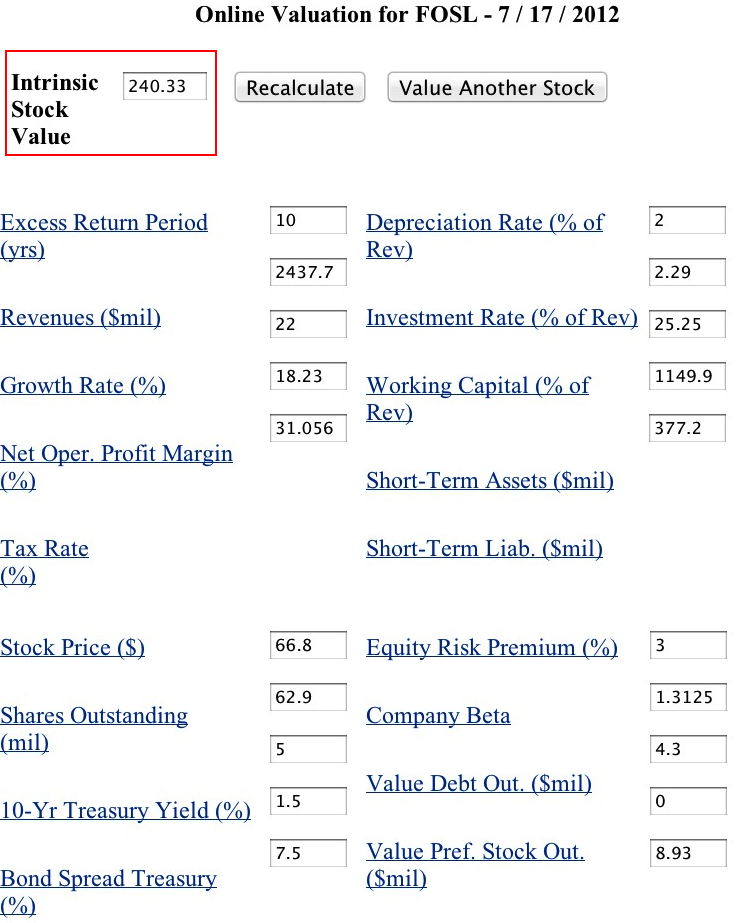Click the Investment Rate (% of Rev) link
The image size is (737, 923).
click(501, 318)
